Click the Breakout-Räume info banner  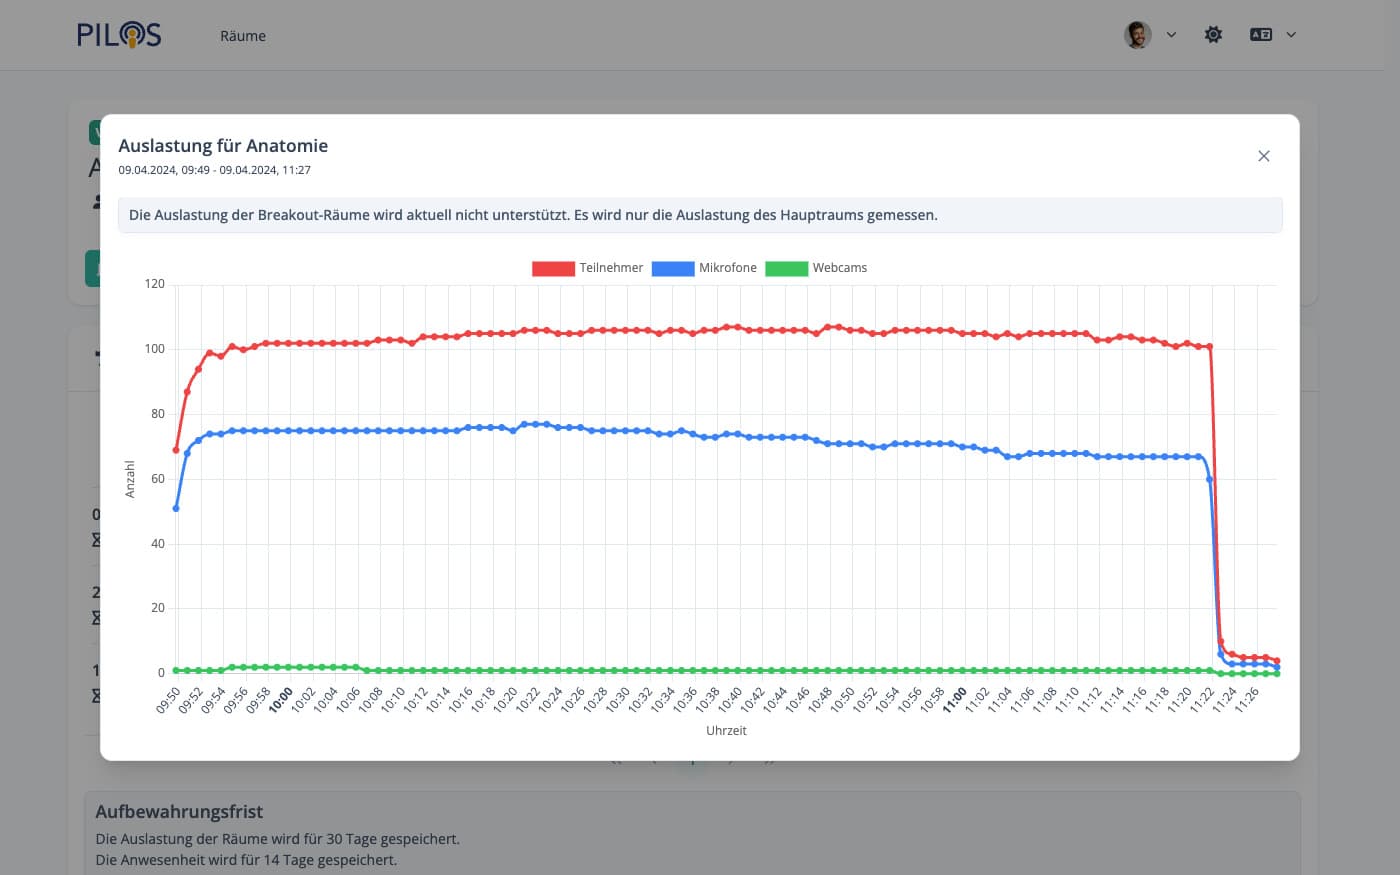tap(700, 215)
